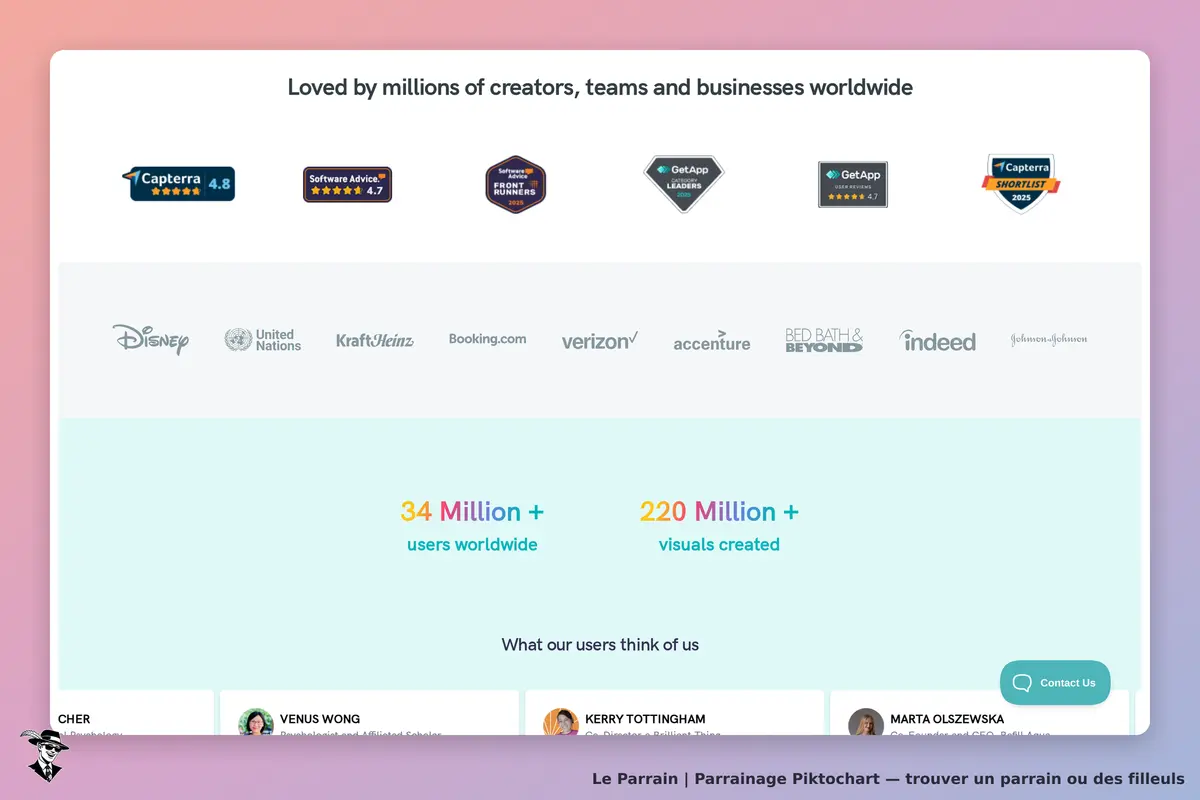This screenshot has height=800, width=1200.
Task: Click the Indeed logo
Action: click(937, 341)
